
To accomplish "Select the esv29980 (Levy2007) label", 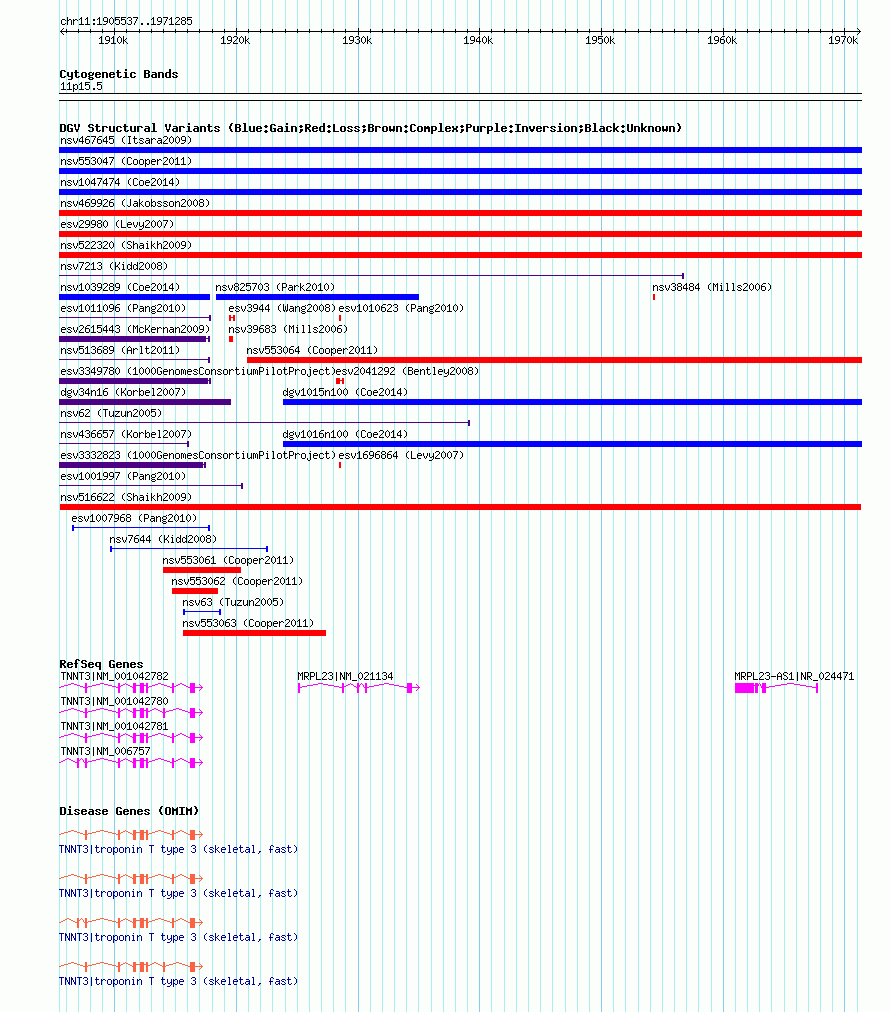I will [x=117, y=225].
